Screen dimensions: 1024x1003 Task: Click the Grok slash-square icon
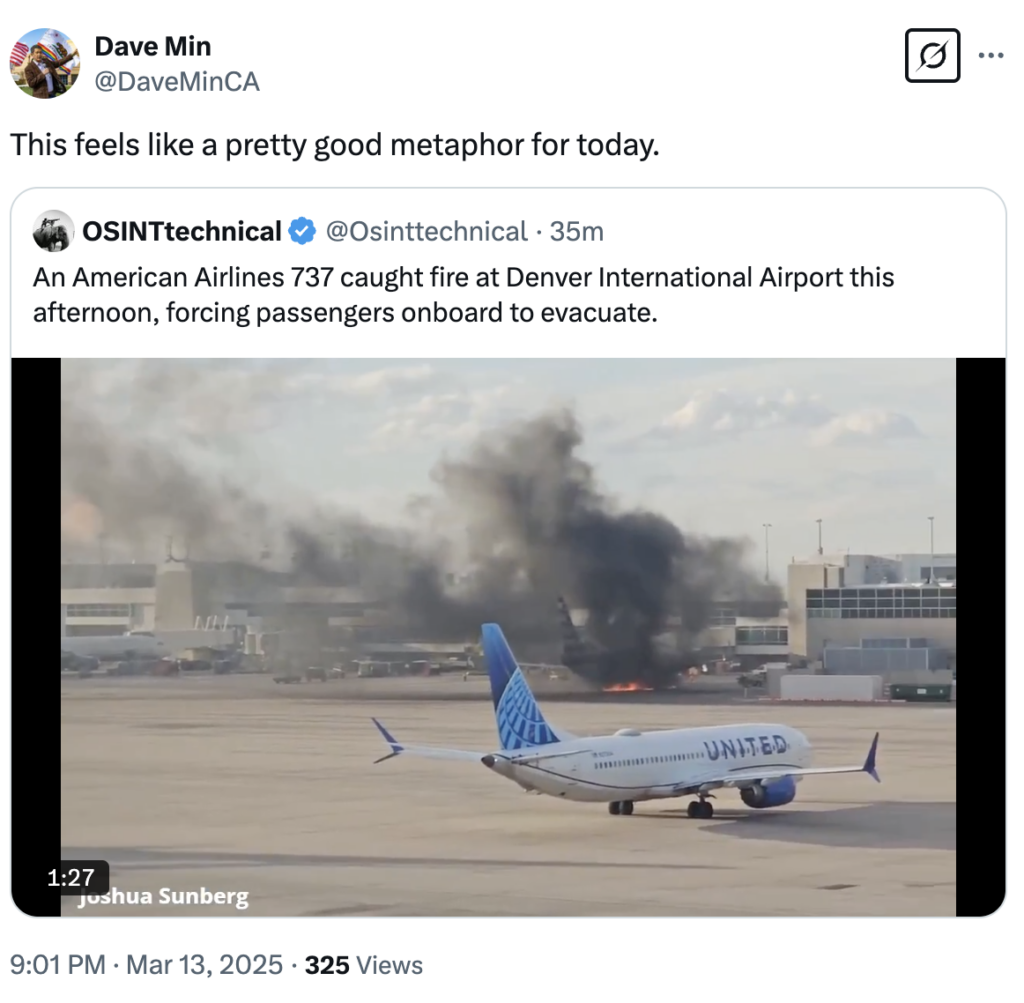click(932, 55)
